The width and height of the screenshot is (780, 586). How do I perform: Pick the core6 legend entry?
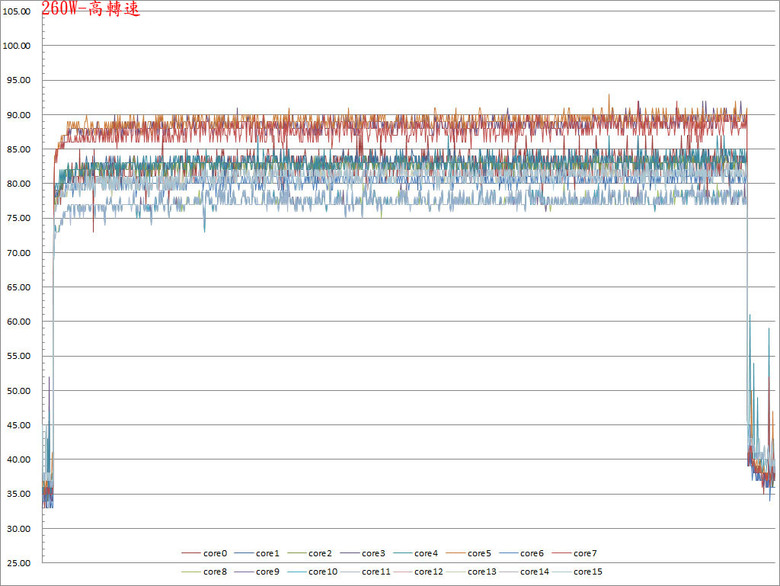(x=521, y=553)
